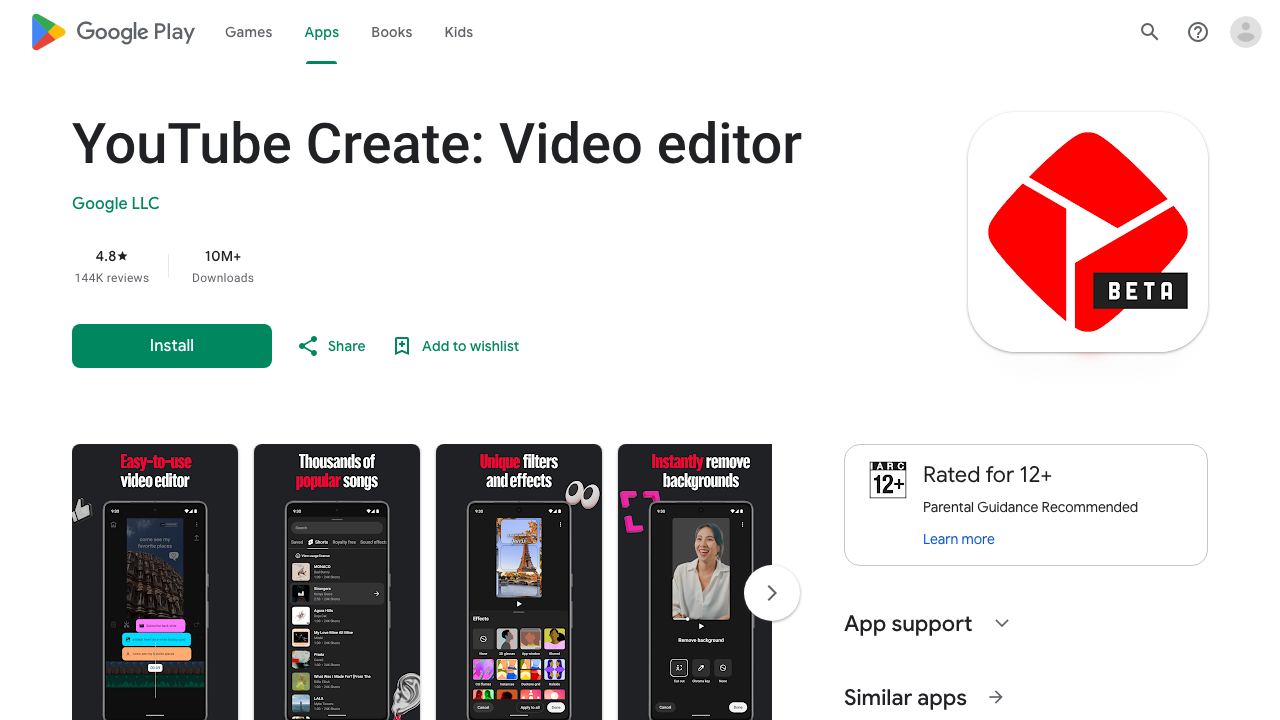Advance screenshots with the next arrow
The image size is (1280, 720).
click(x=772, y=593)
